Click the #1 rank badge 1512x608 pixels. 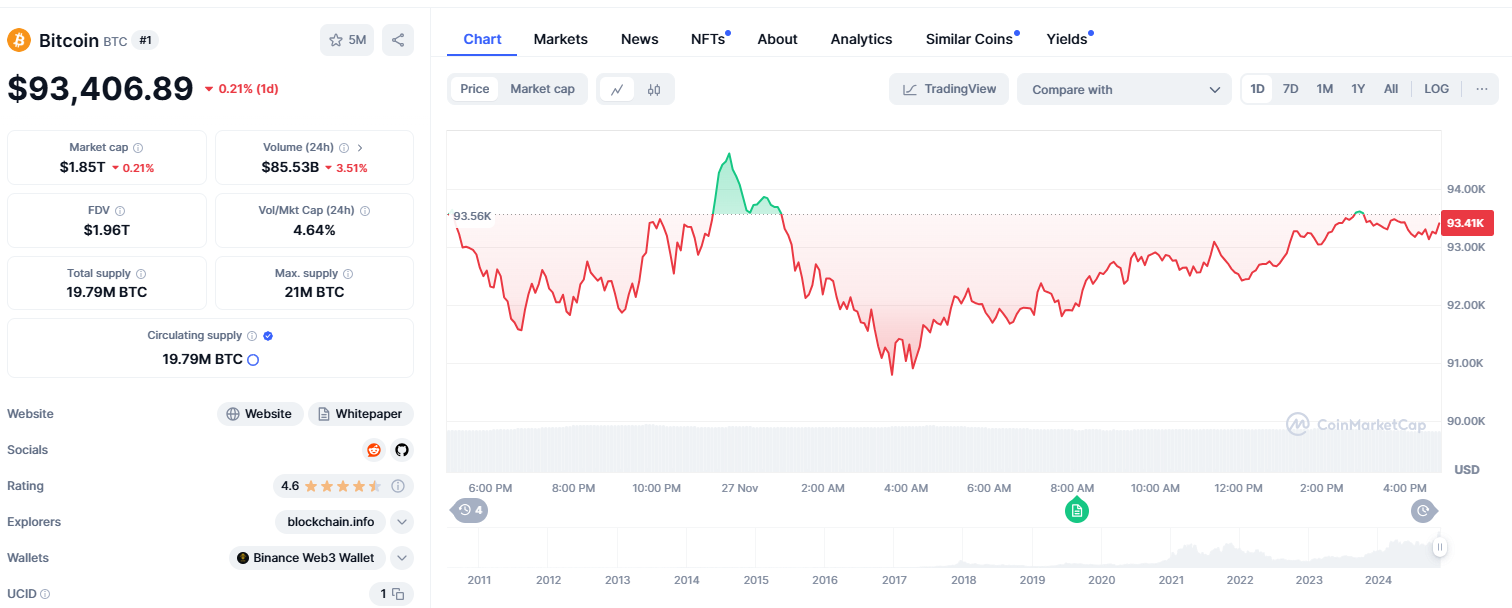pos(146,40)
